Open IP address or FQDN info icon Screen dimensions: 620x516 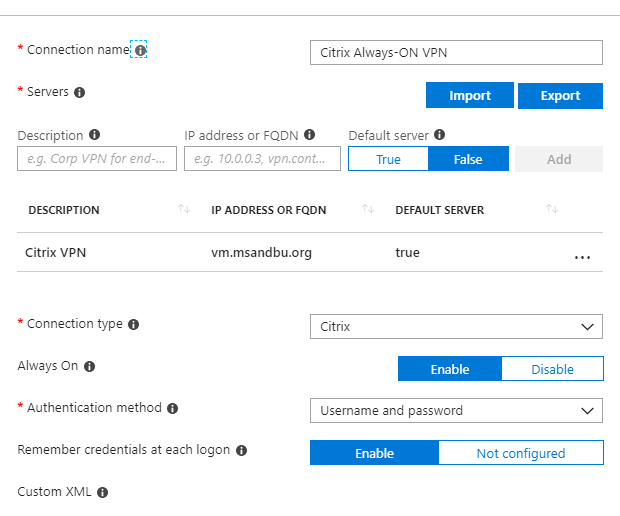(x=310, y=135)
